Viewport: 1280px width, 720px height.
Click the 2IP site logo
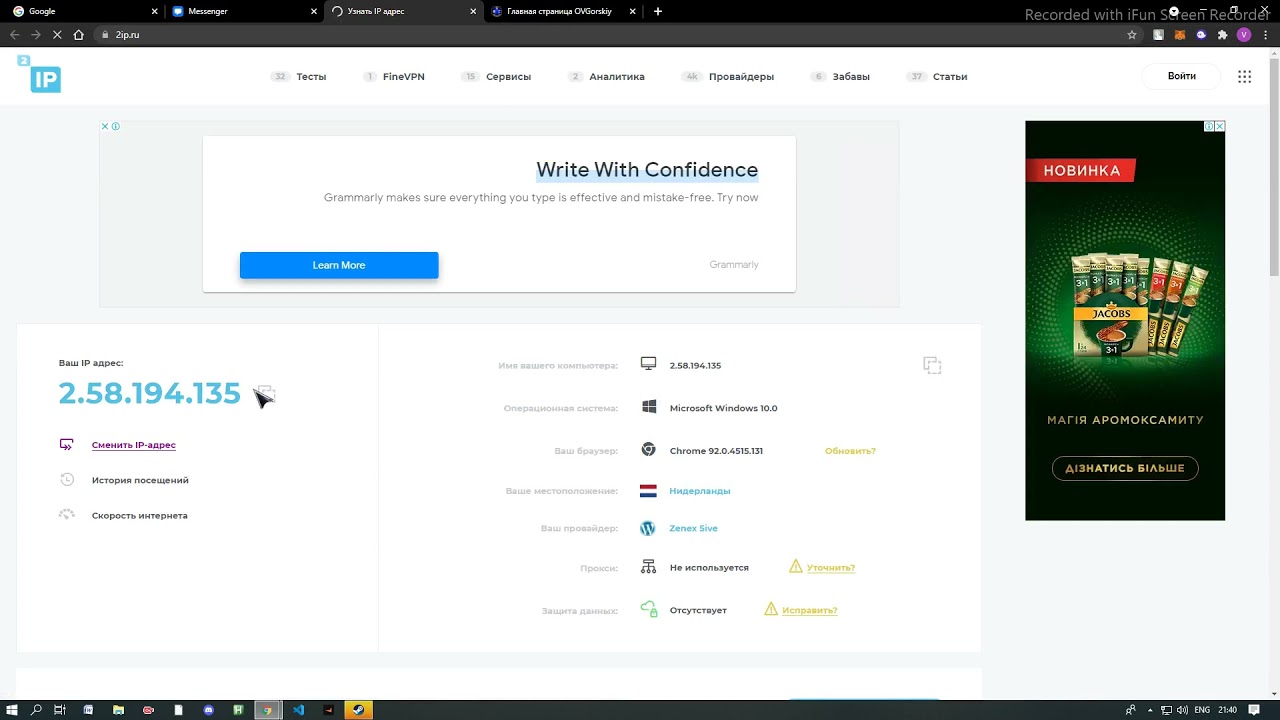[39, 75]
